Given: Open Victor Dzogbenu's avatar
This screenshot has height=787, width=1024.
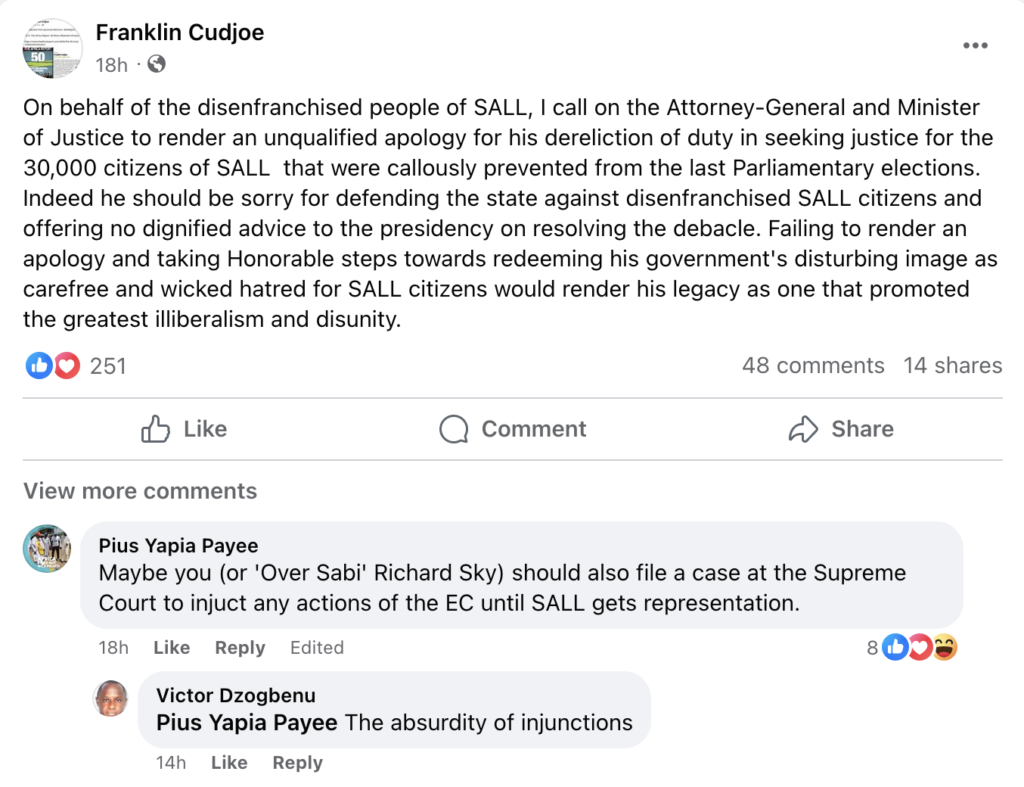Looking at the screenshot, I should point(111,698).
